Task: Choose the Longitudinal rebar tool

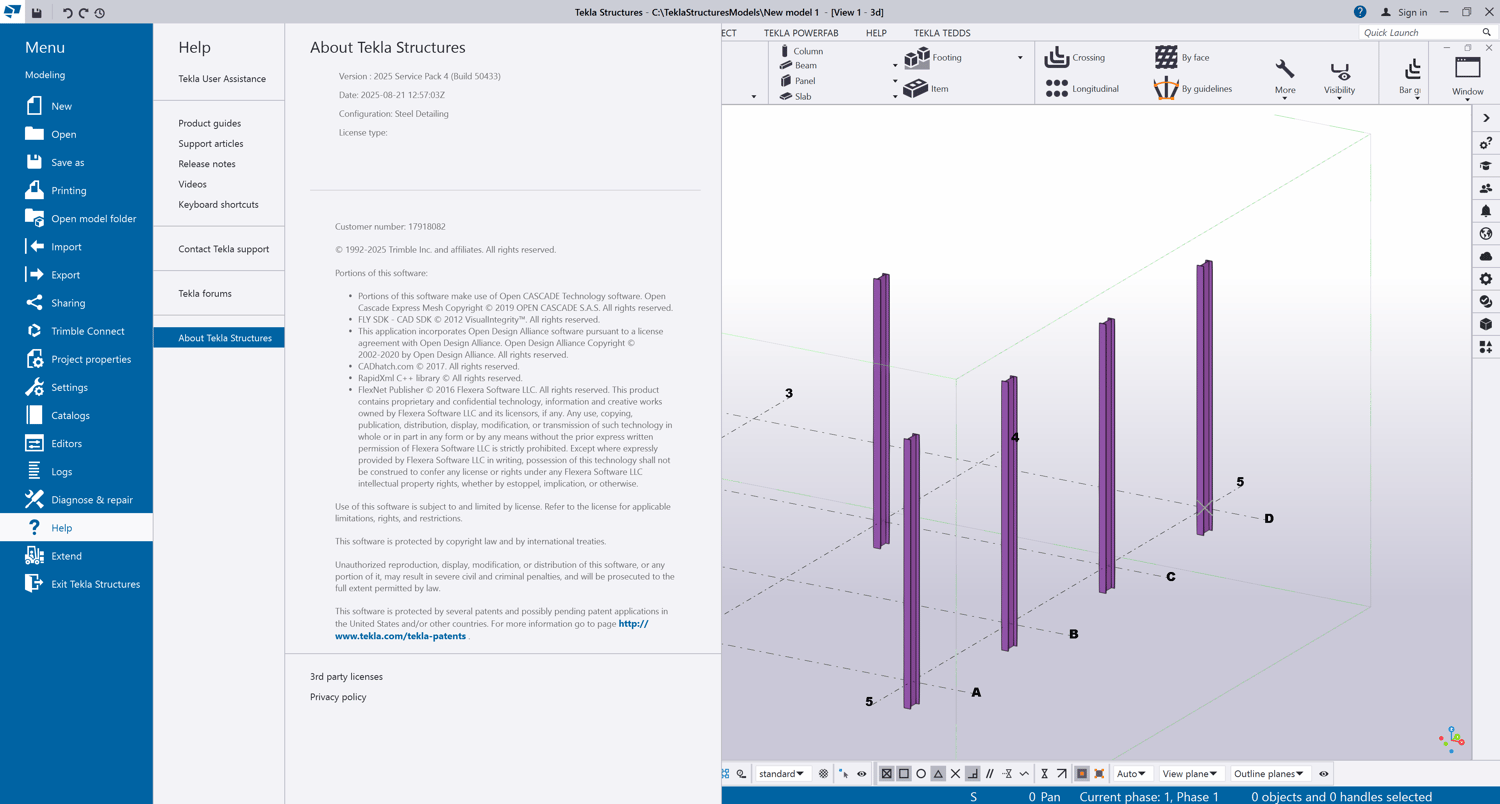Action: pos(1081,89)
